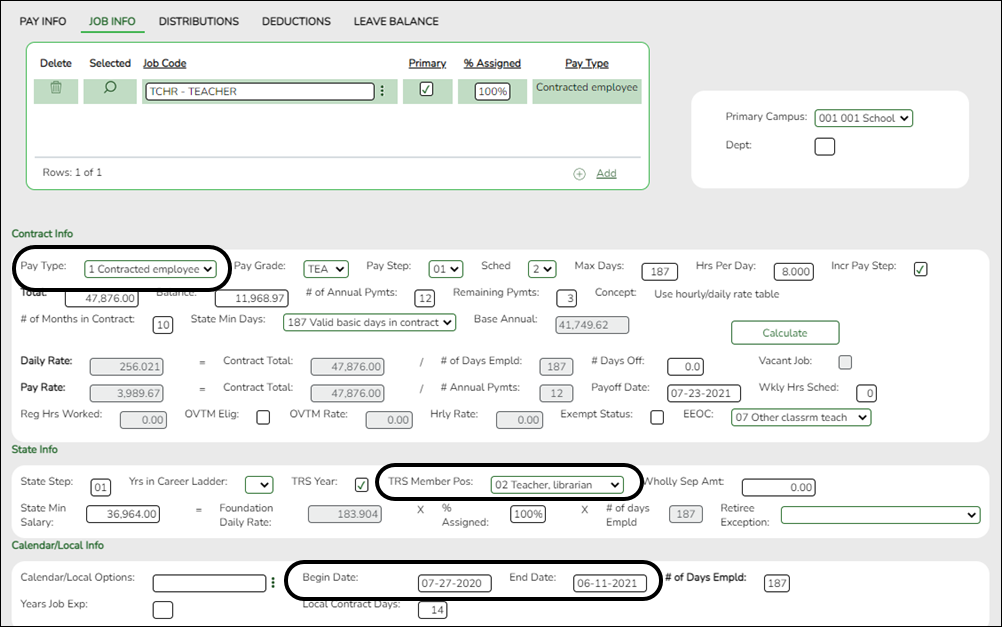Click the ellipsis beside Calendar/Local Options
Viewport: 1002px width, 627px height.
pyautogui.click(x=274, y=582)
